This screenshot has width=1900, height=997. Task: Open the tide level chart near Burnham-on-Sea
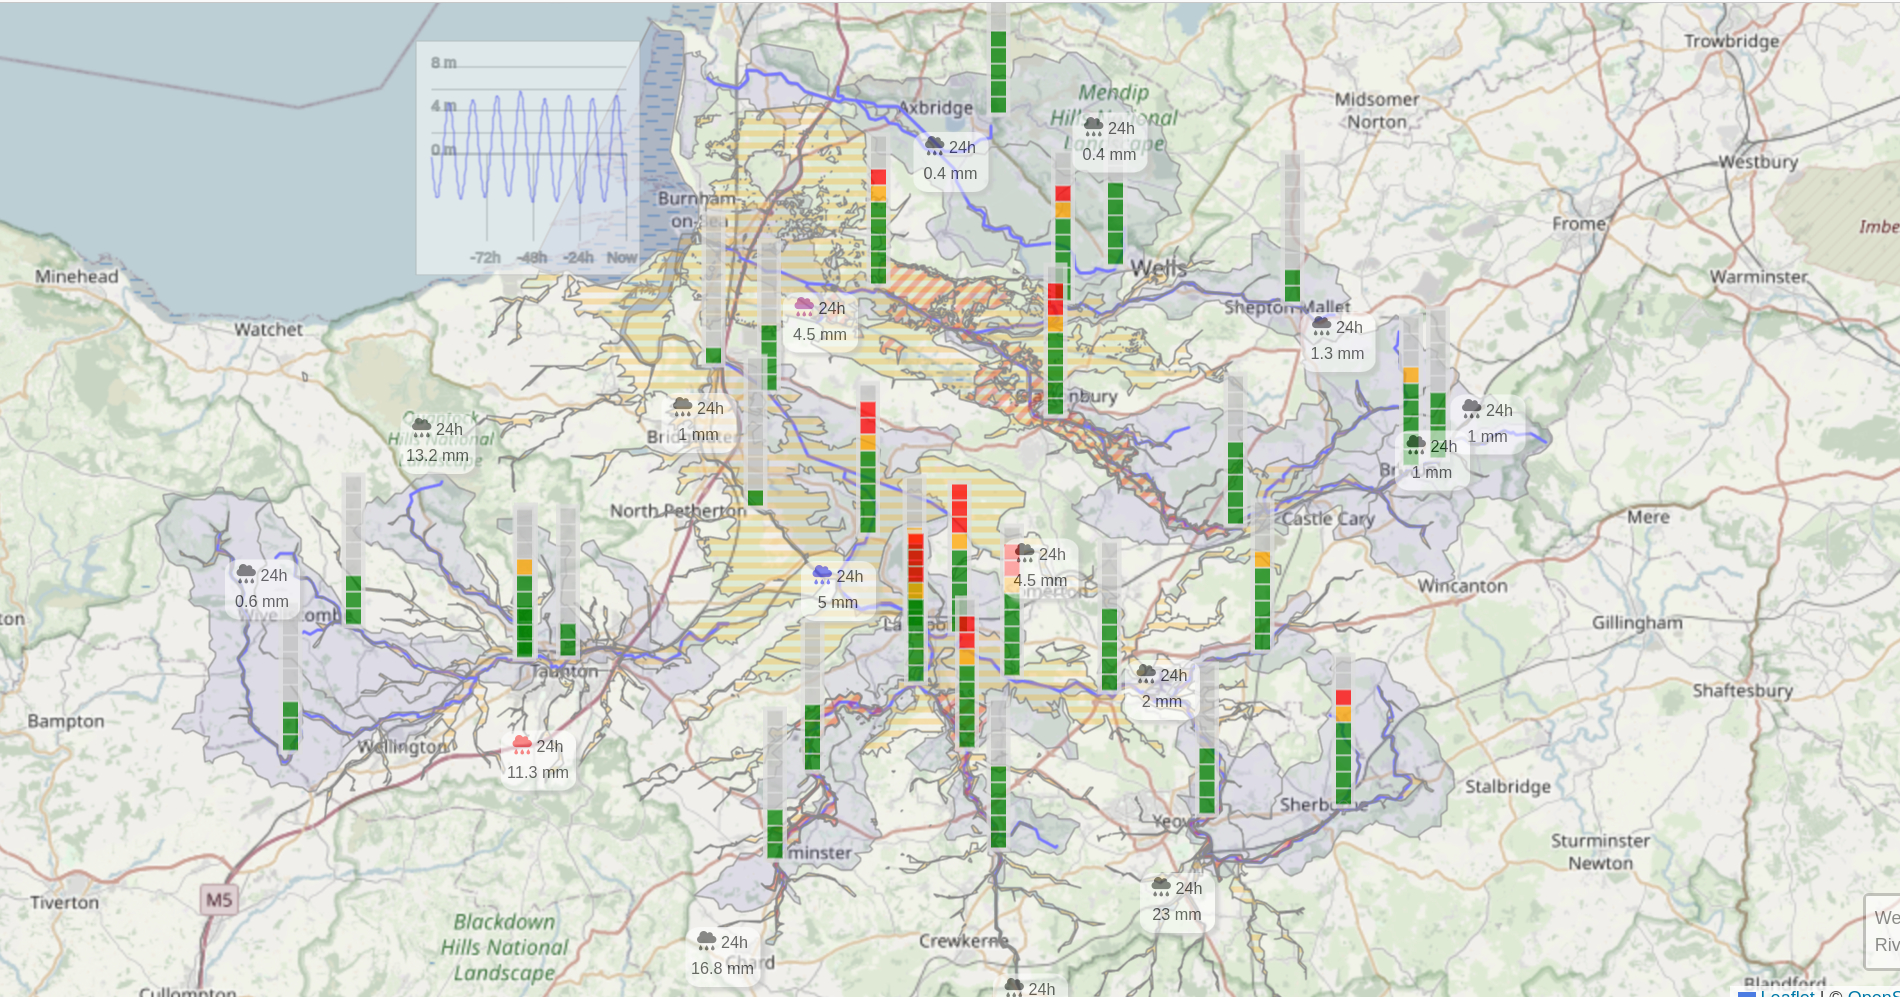point(528,155)
